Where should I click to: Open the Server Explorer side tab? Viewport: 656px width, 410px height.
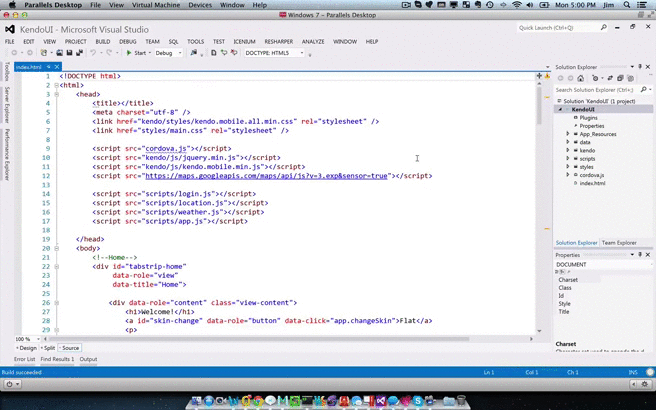tap(7, 105)
